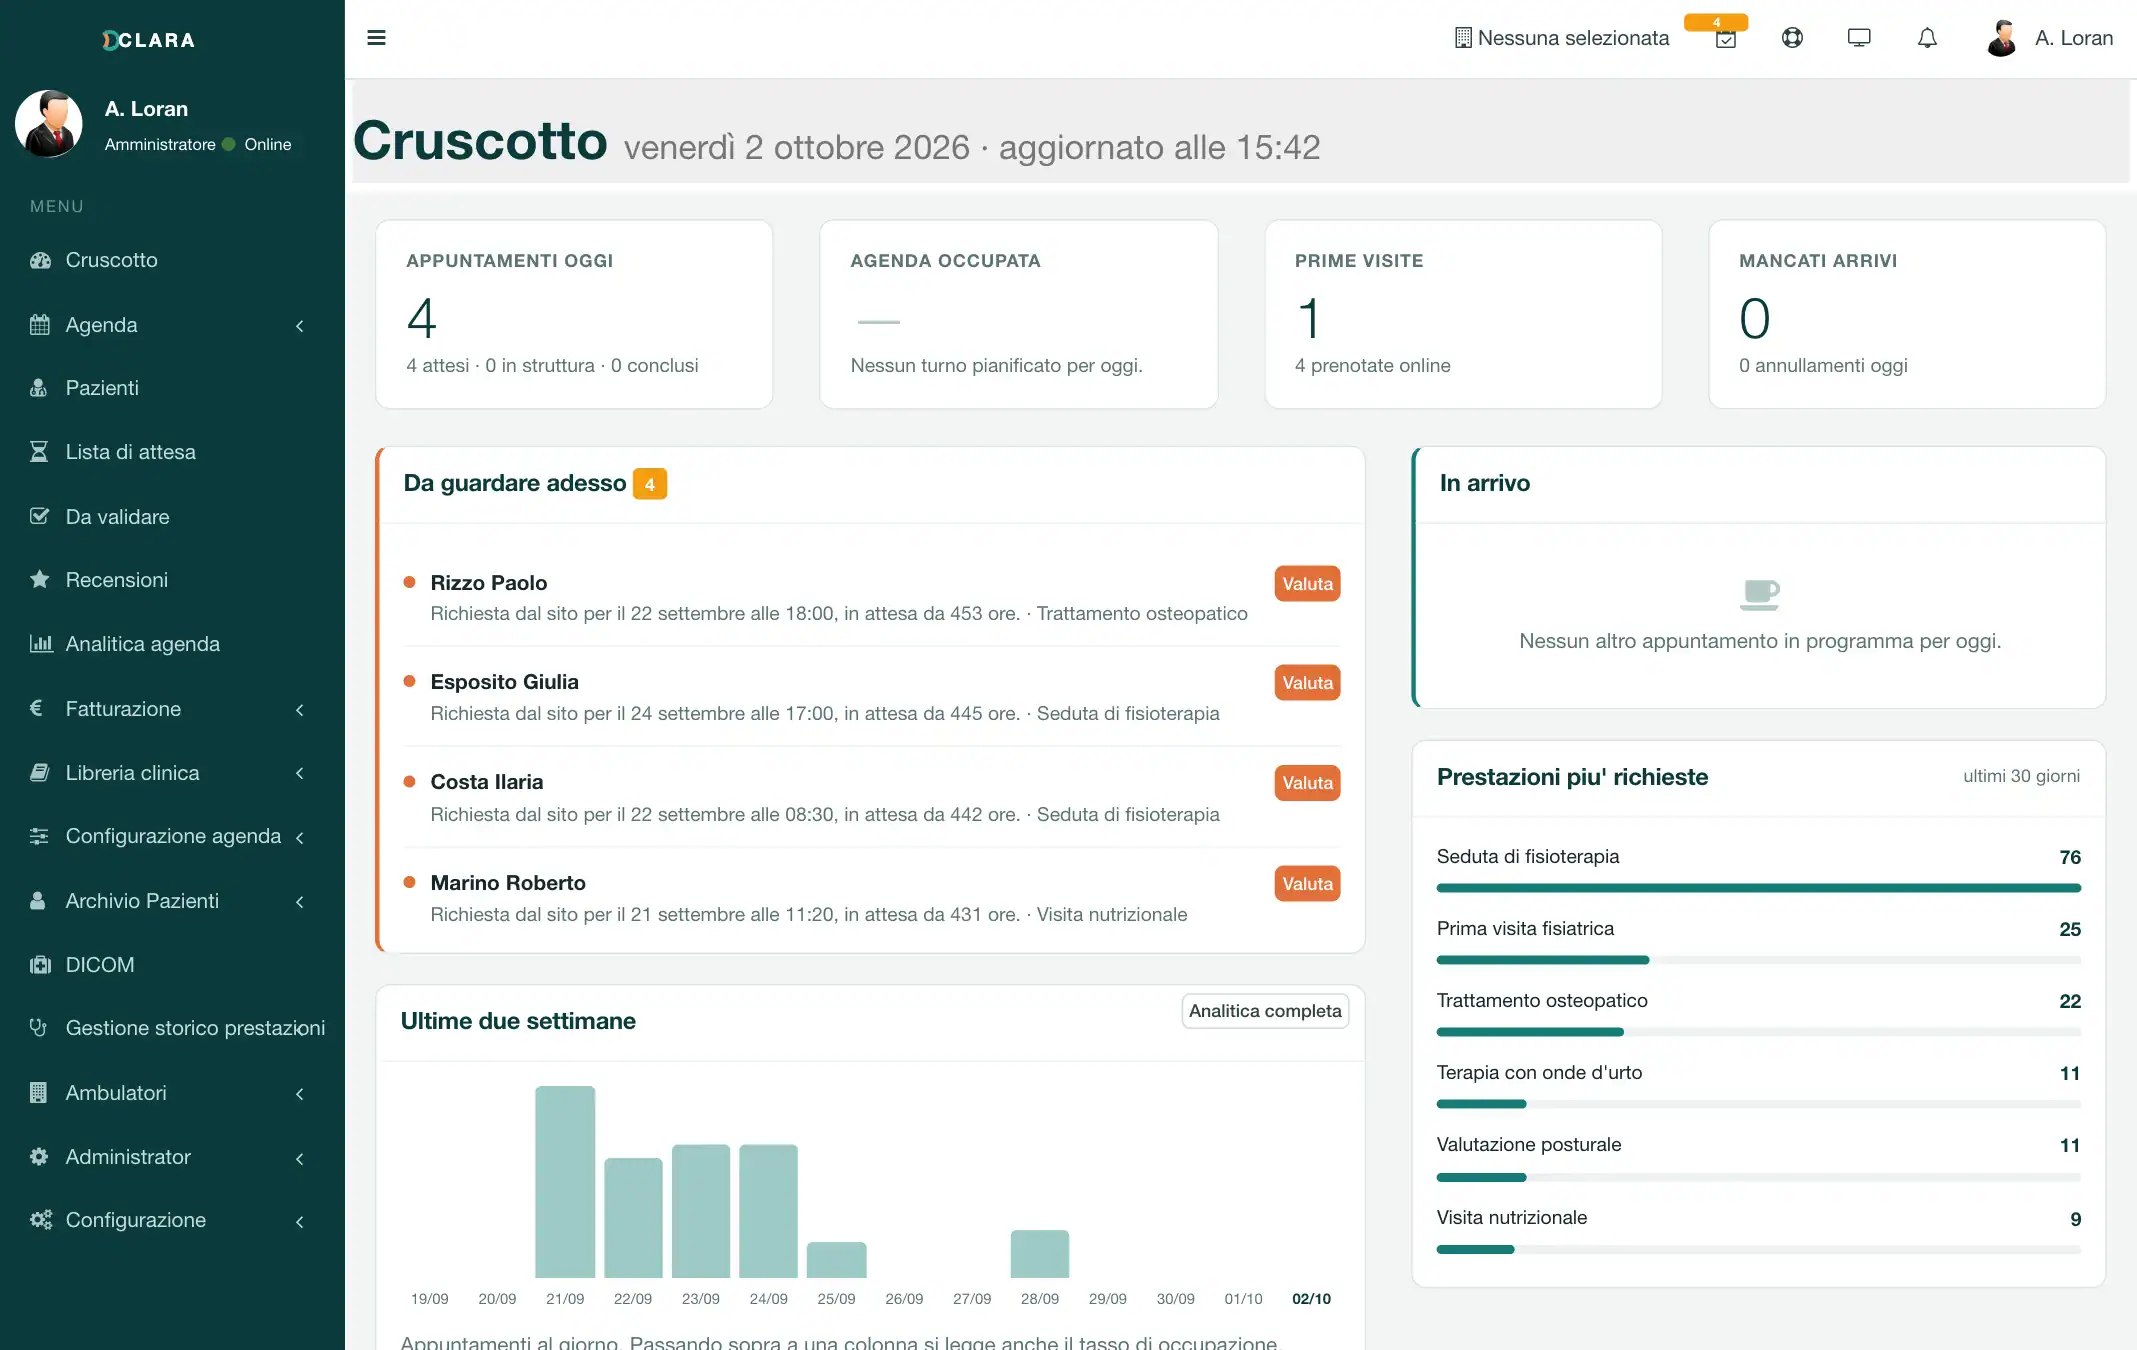The height and width of the screenshot is (1350, 2137).
Task: Click the DCLARA logo
Action: click(x=148, y=40)
